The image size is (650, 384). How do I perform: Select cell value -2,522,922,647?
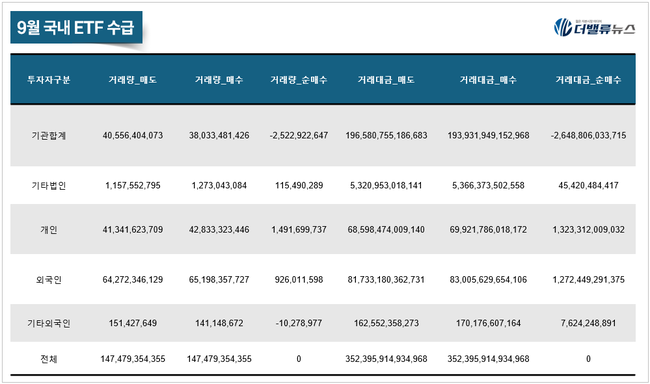tap(299, 136)
